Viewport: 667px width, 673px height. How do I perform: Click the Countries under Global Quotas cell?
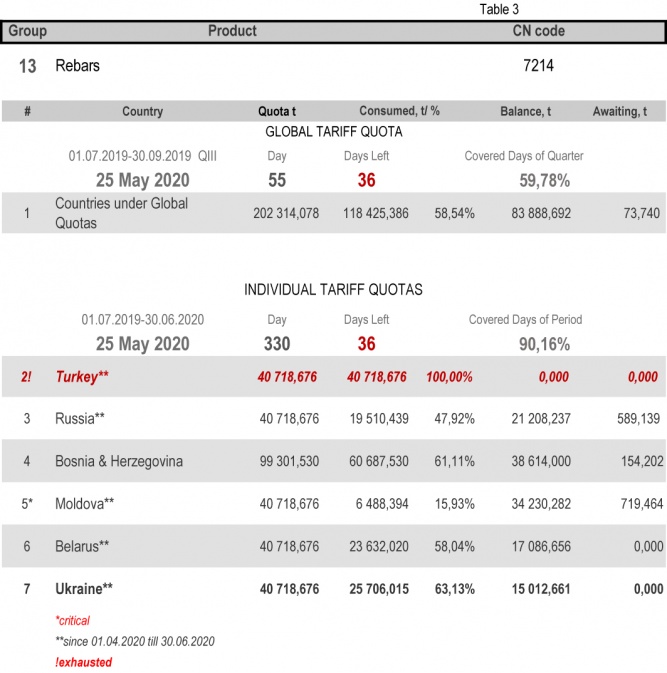[121, 213]
